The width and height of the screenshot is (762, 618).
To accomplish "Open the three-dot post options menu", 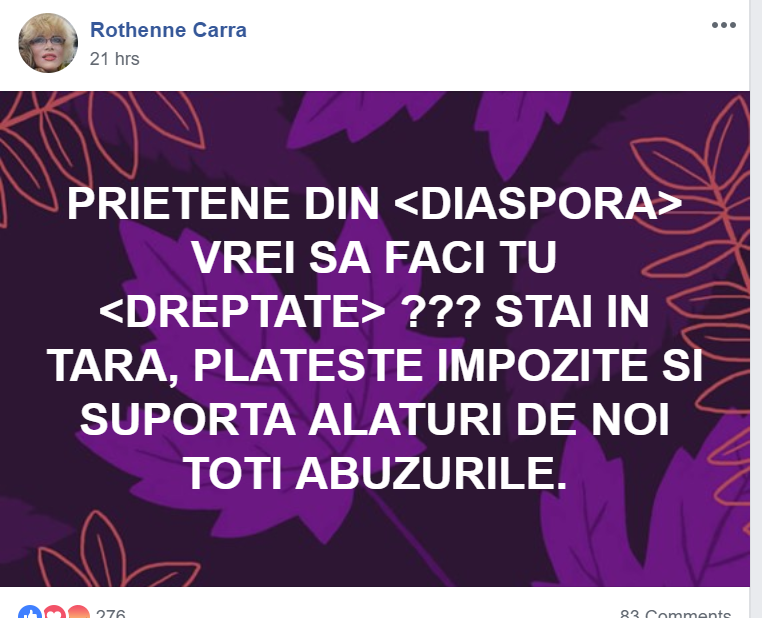I will point(724,25).
